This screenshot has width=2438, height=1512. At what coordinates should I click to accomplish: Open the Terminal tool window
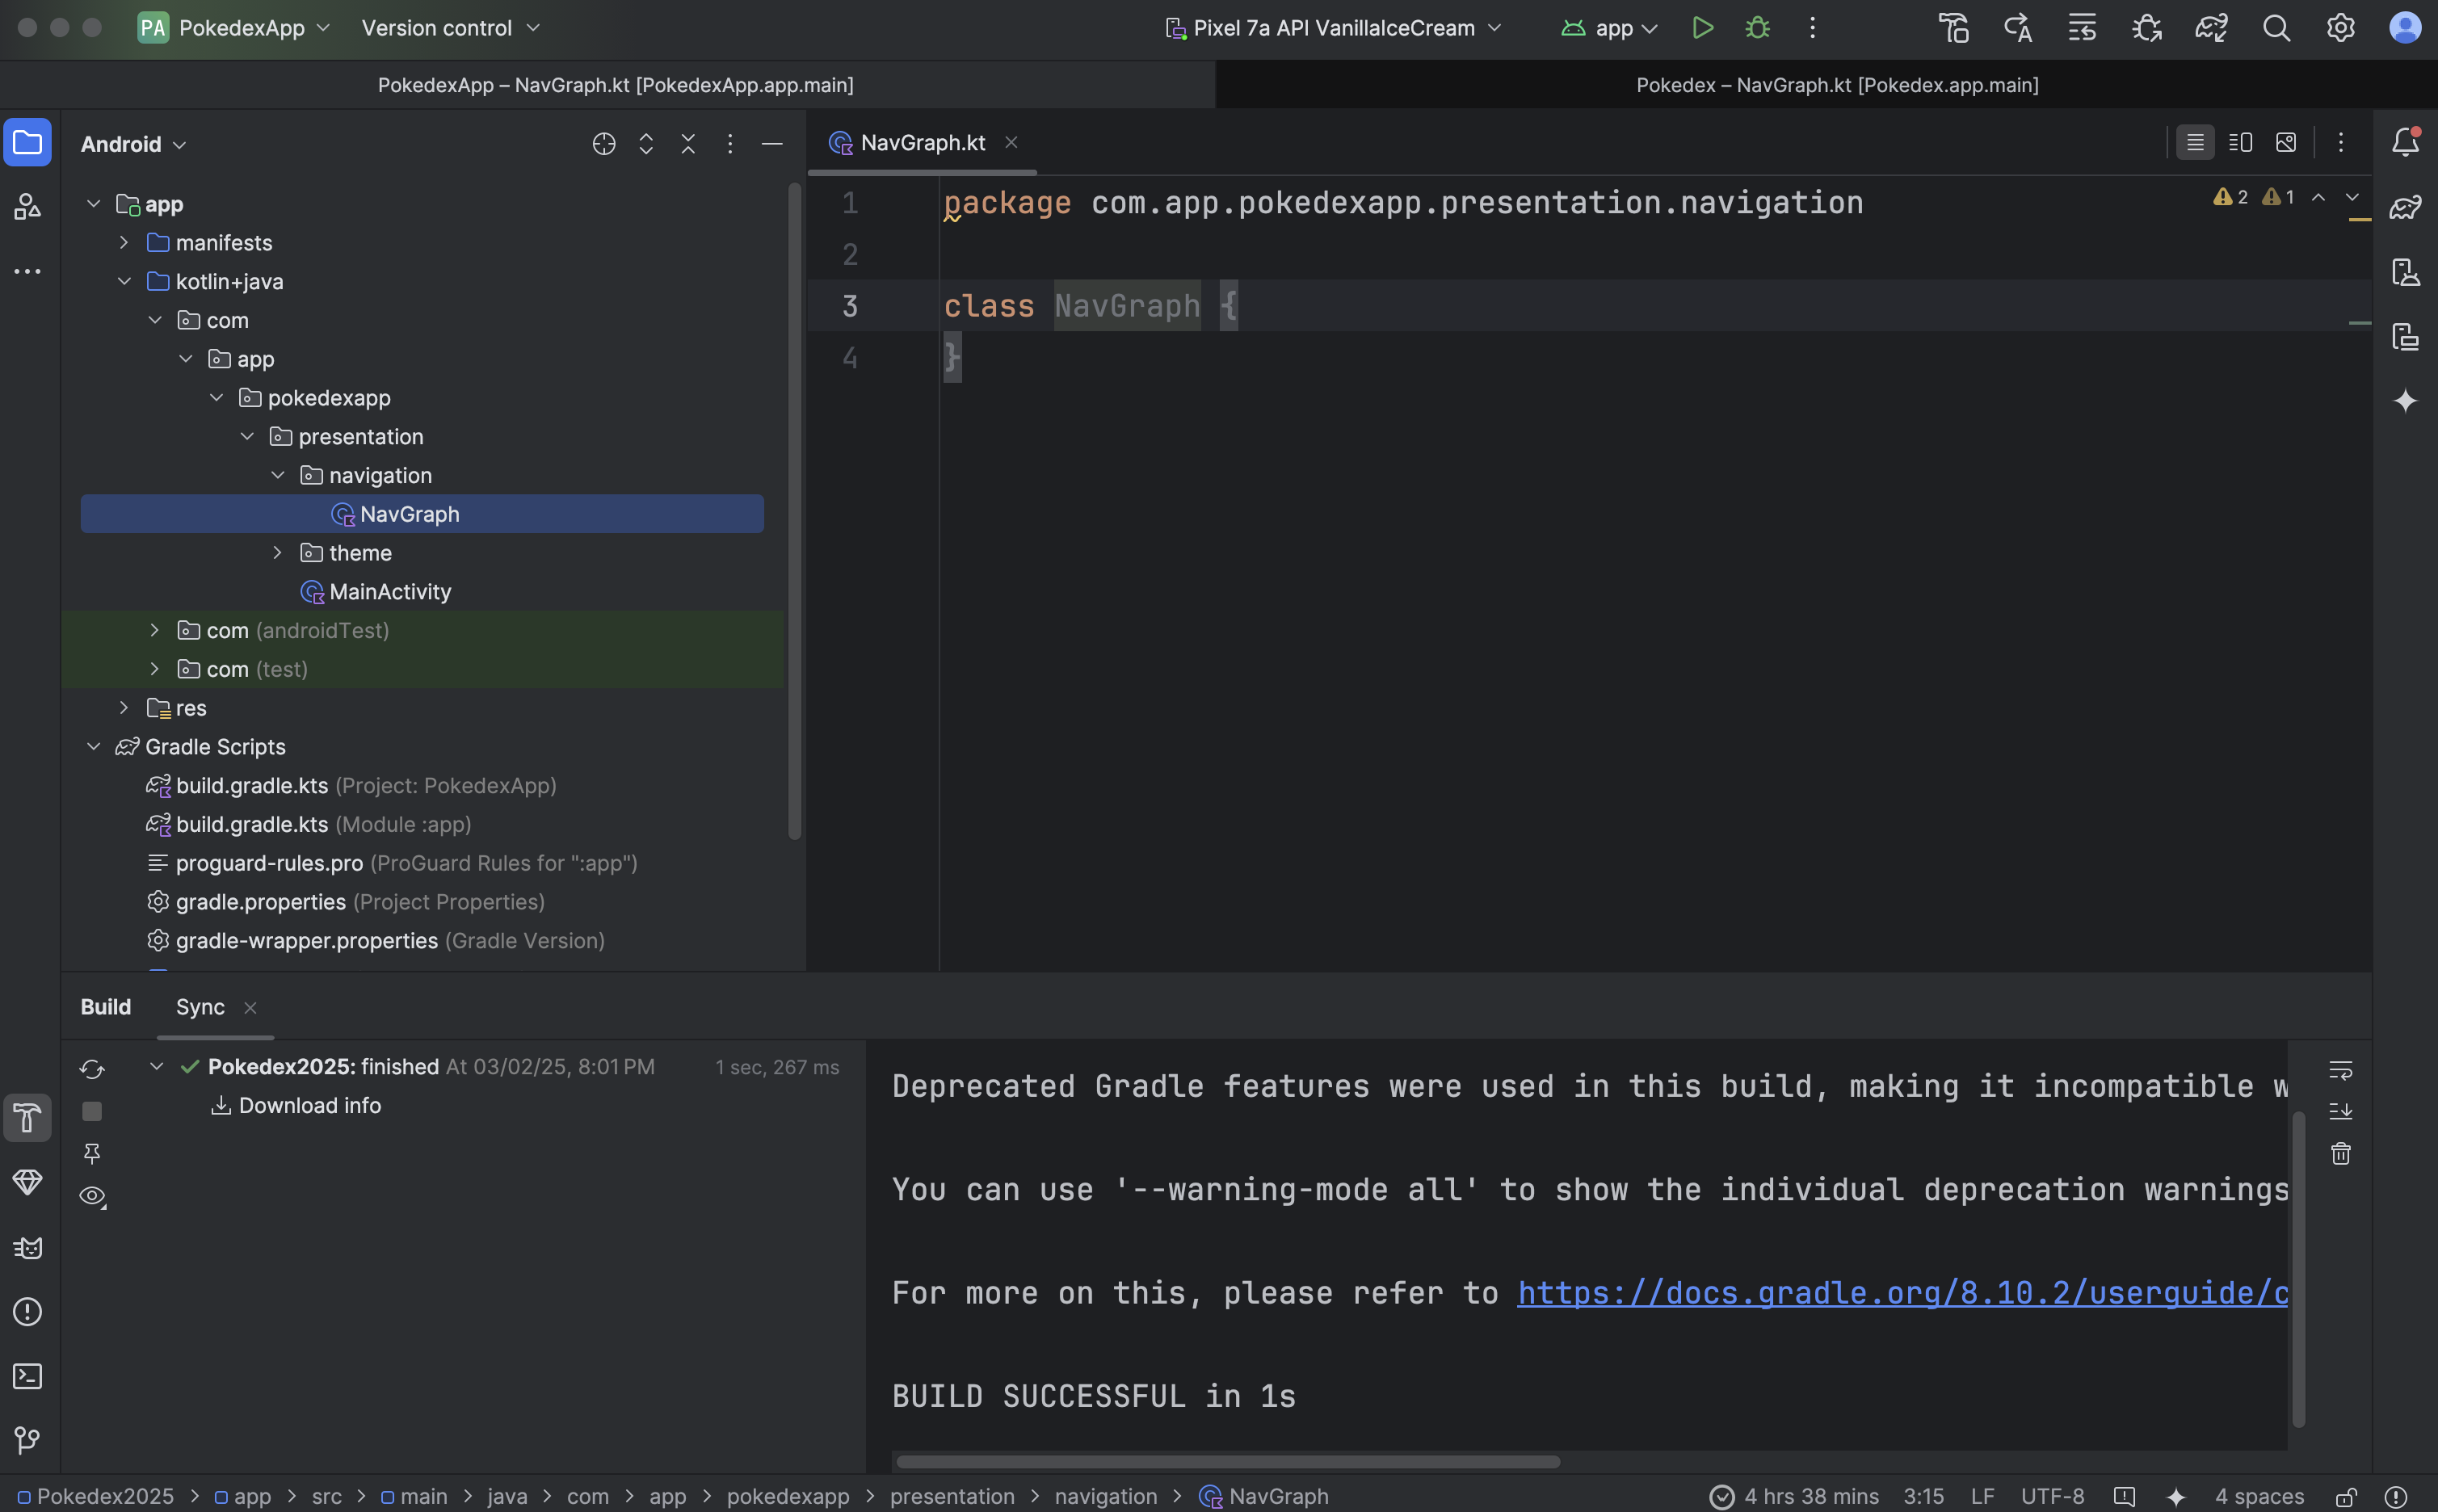27,1376
